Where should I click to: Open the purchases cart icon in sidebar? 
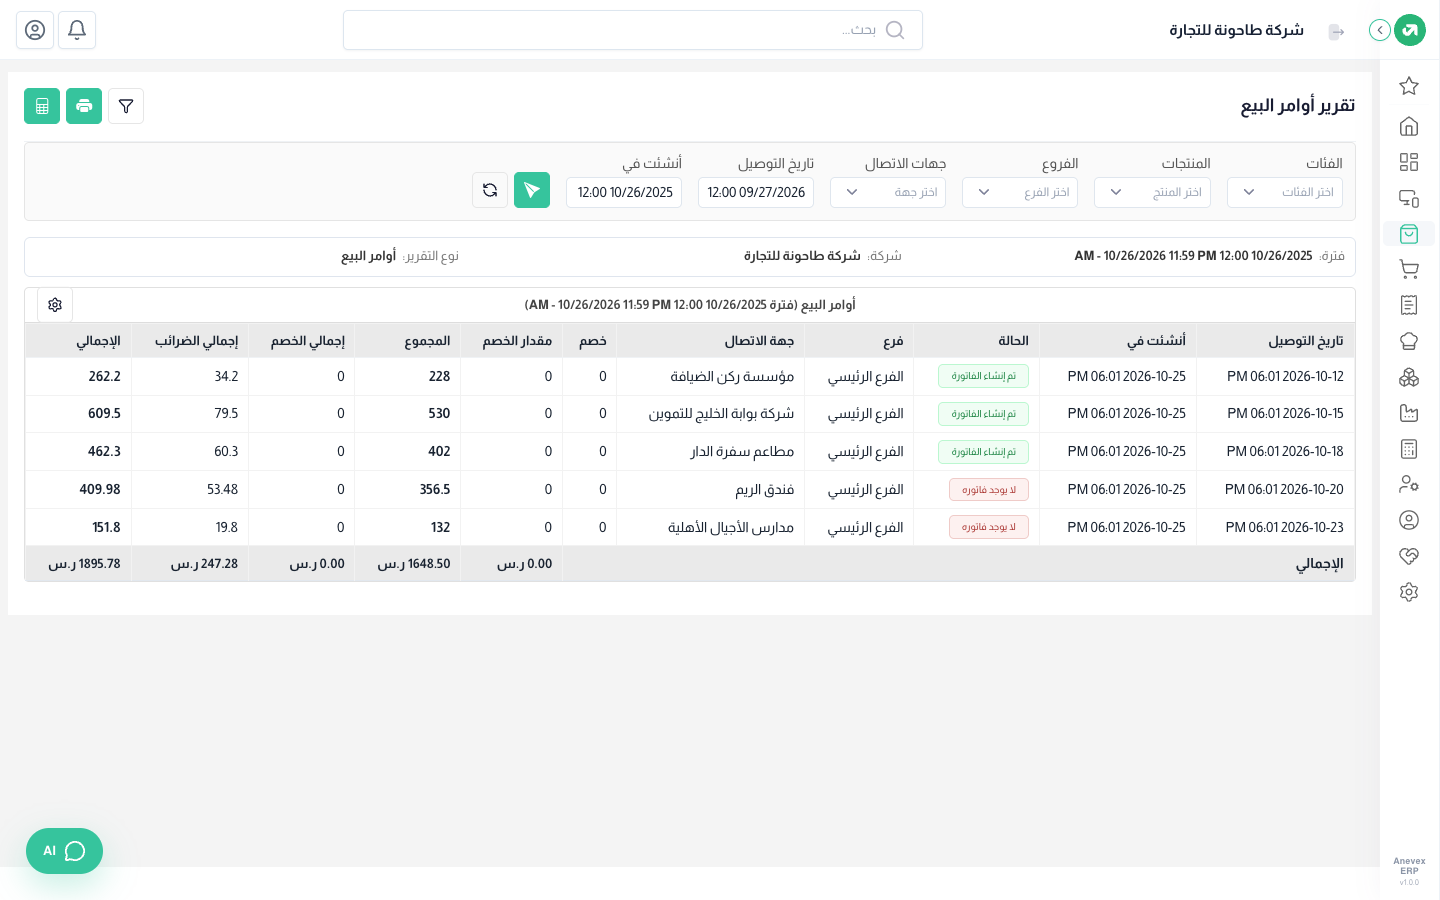coord(1409,270)
